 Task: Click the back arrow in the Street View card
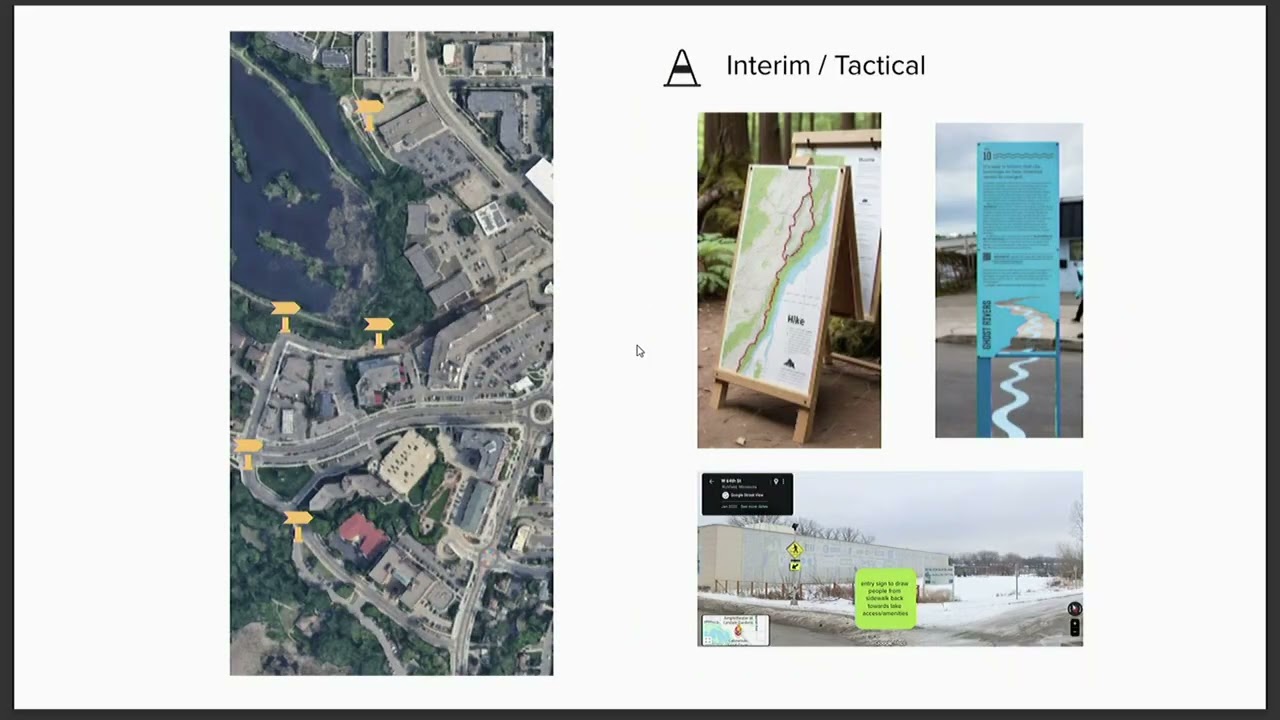(711, 482)
